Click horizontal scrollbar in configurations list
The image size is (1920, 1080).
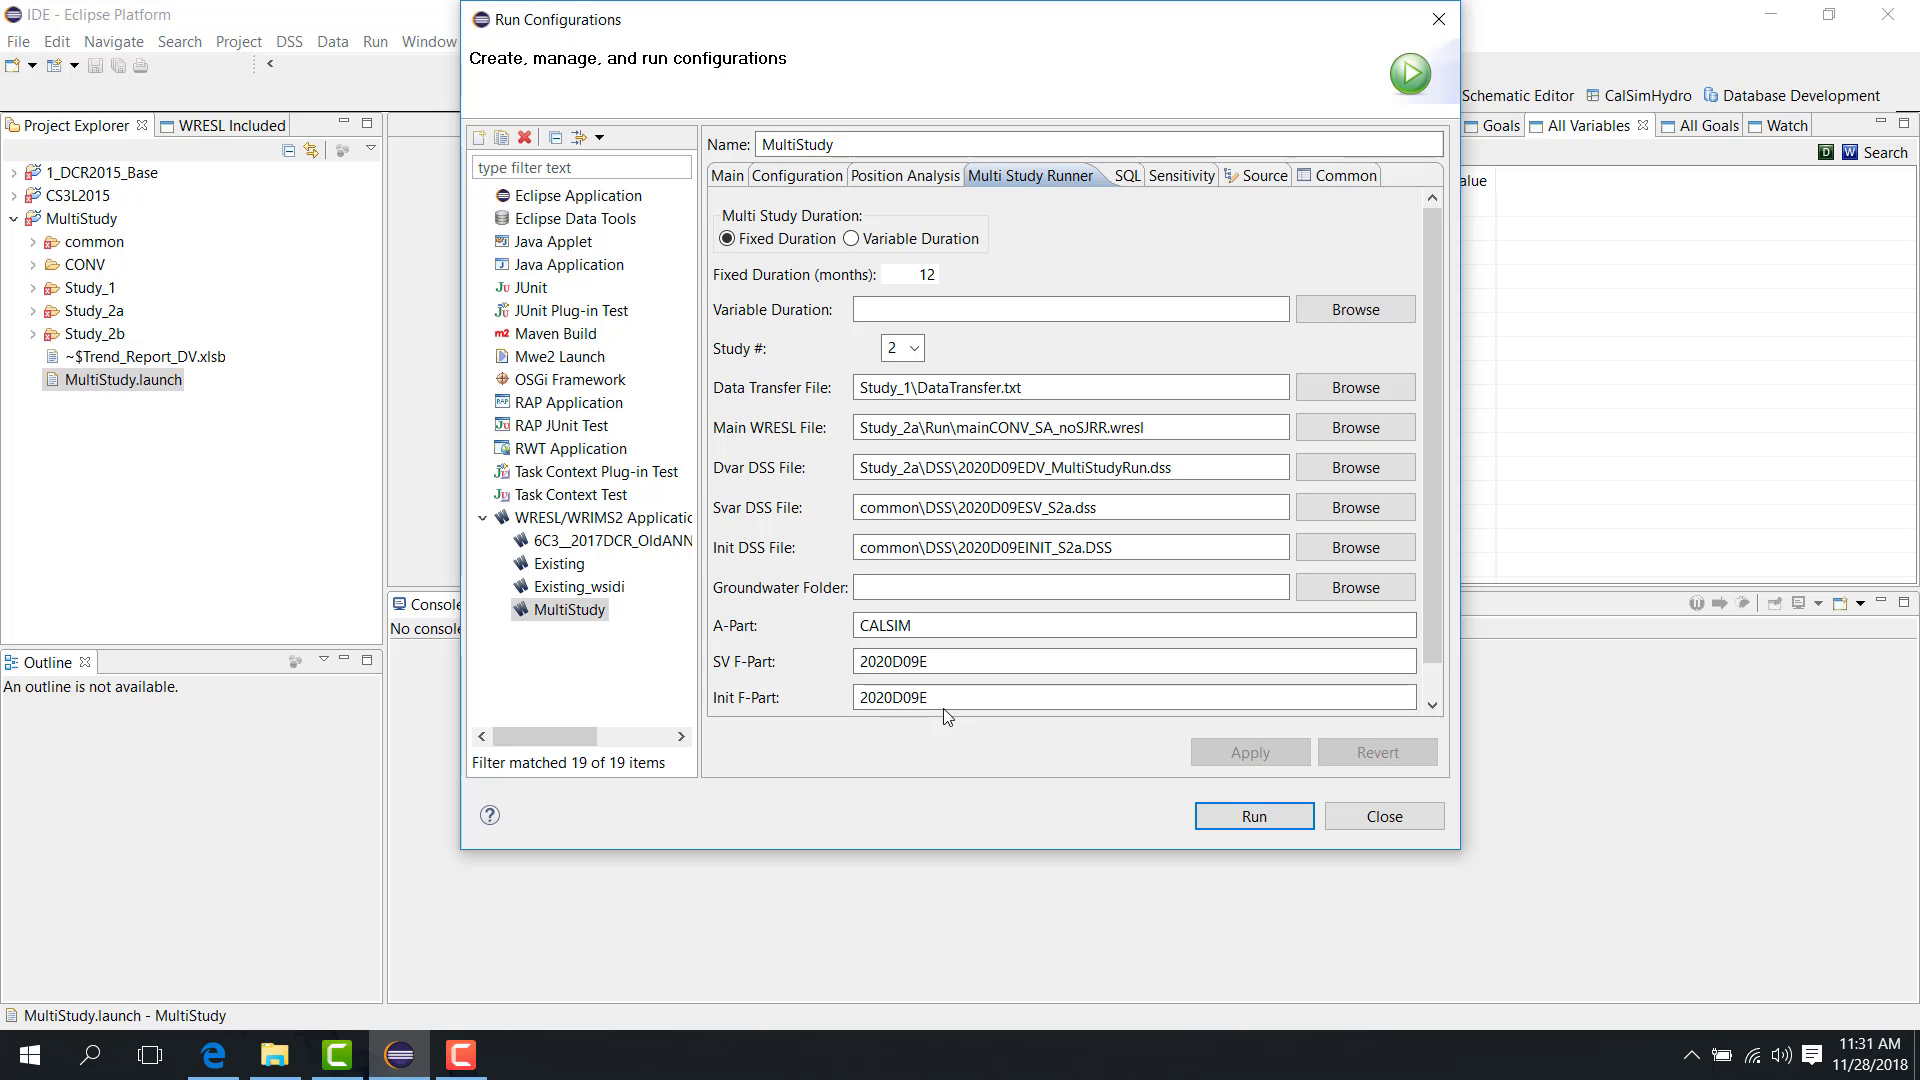coord(545,736)
